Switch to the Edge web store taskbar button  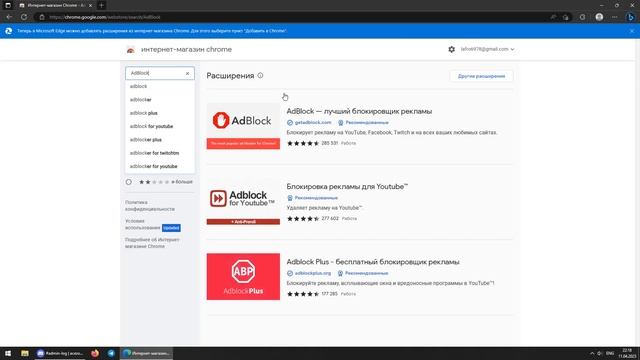point(147,353)
